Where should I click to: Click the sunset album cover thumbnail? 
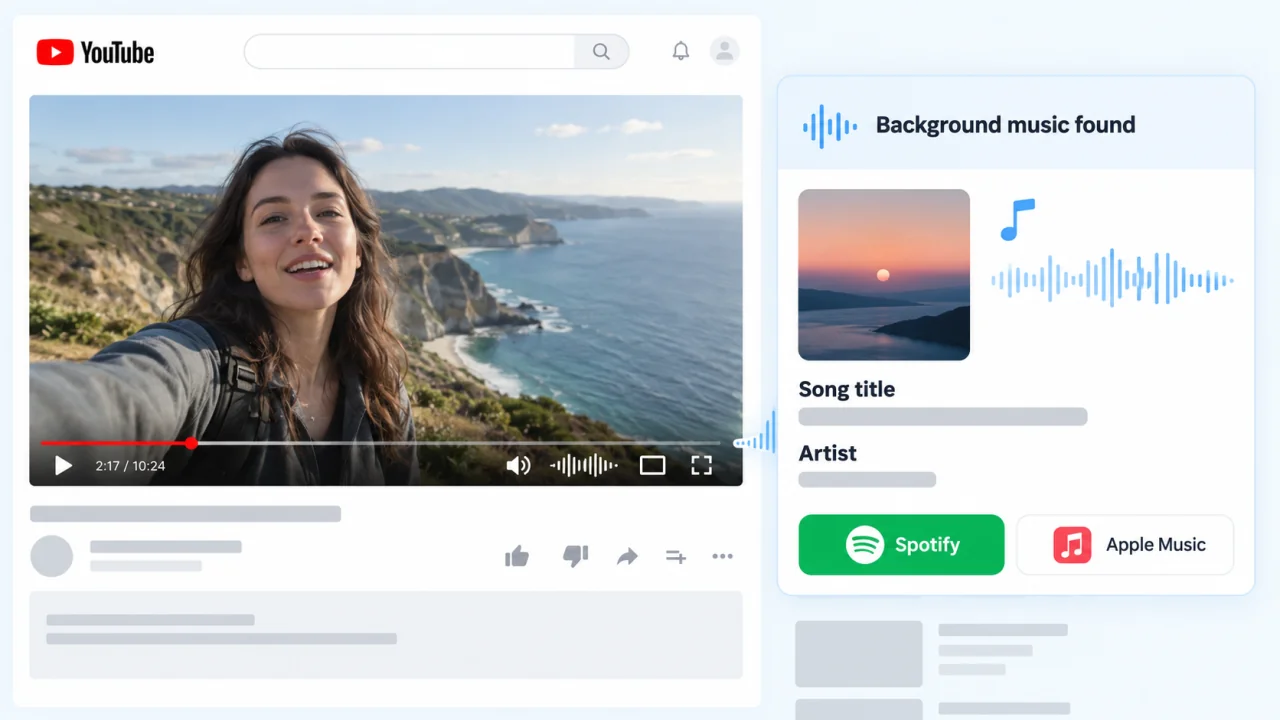[884, 275]
